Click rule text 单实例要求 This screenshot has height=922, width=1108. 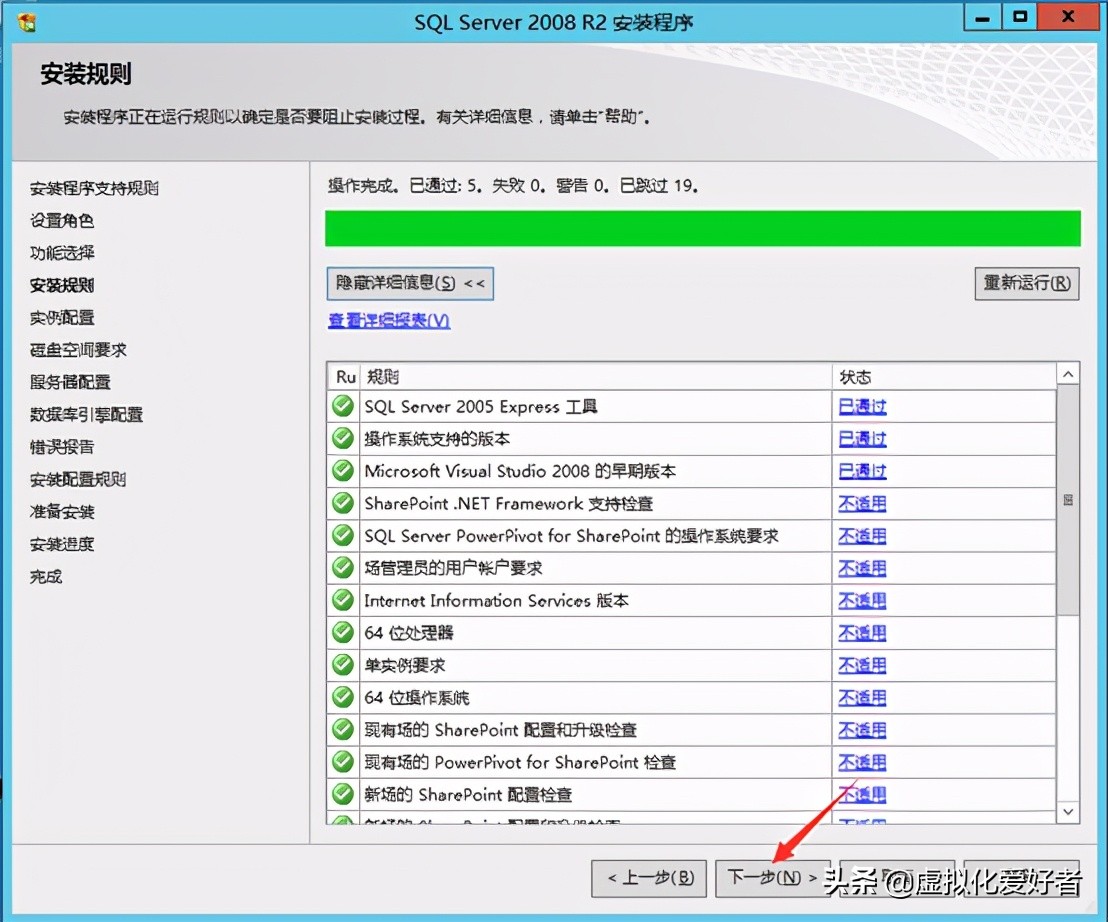[x=404, y=665]
